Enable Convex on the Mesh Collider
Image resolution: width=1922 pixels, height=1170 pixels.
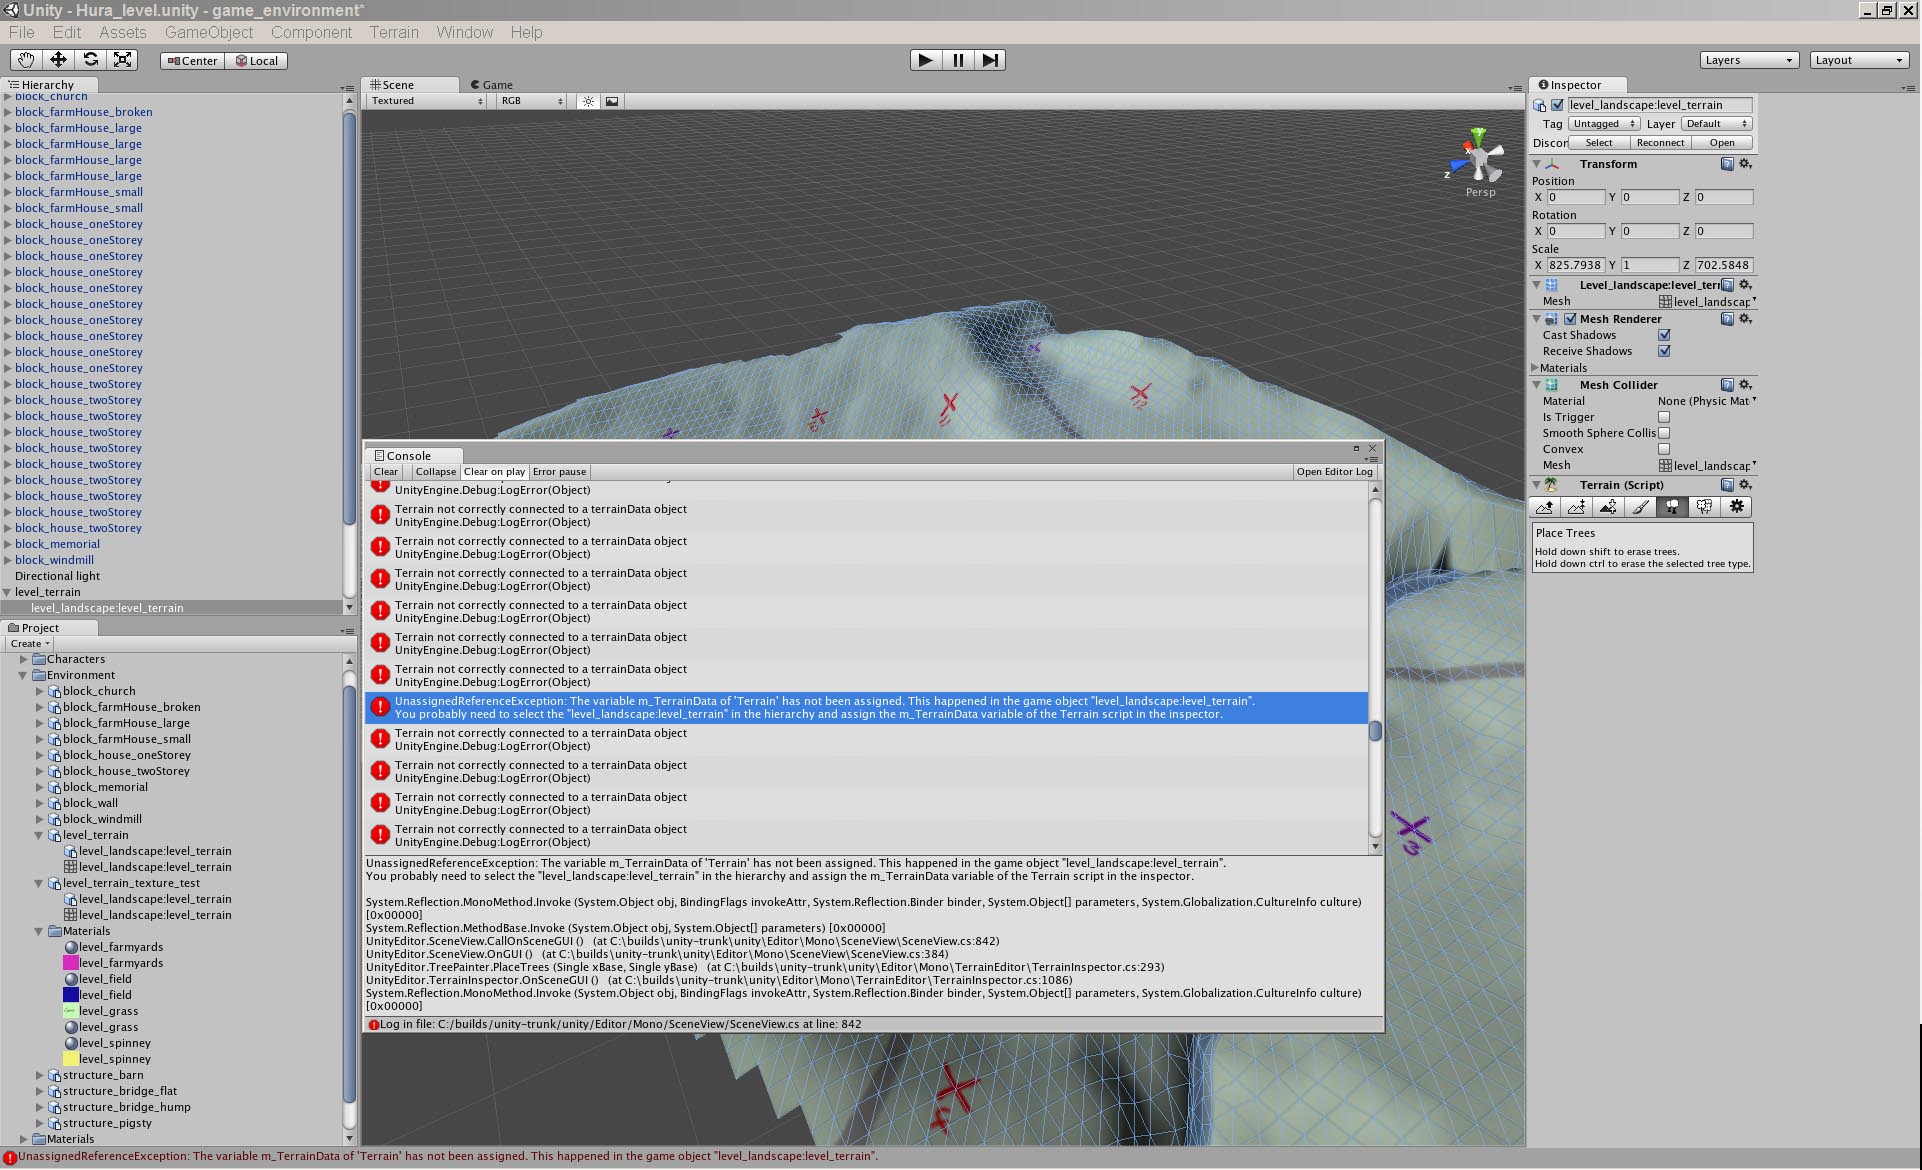pos(1664,448)
